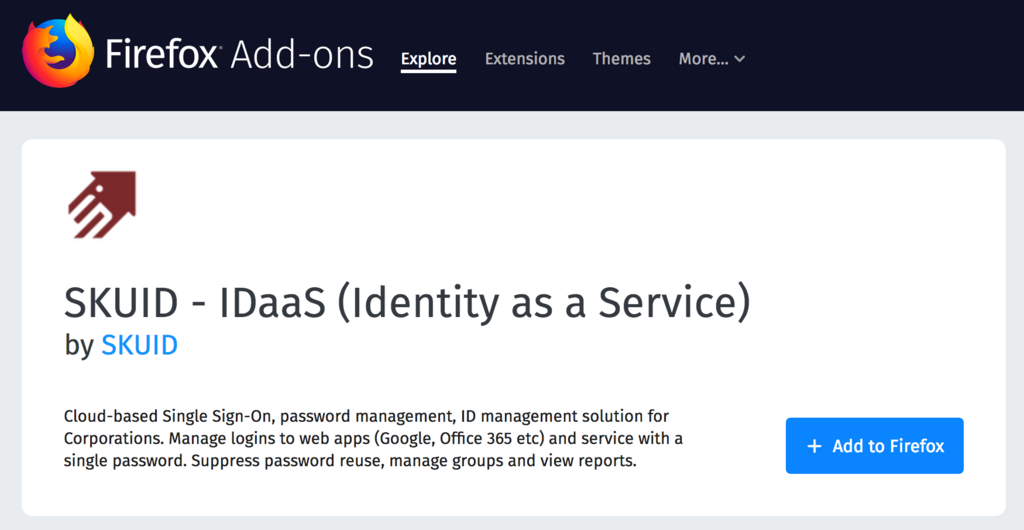Click the Firefox logo icon
The height and width of the screenshot is (530, 1024).
click(57, 51)
